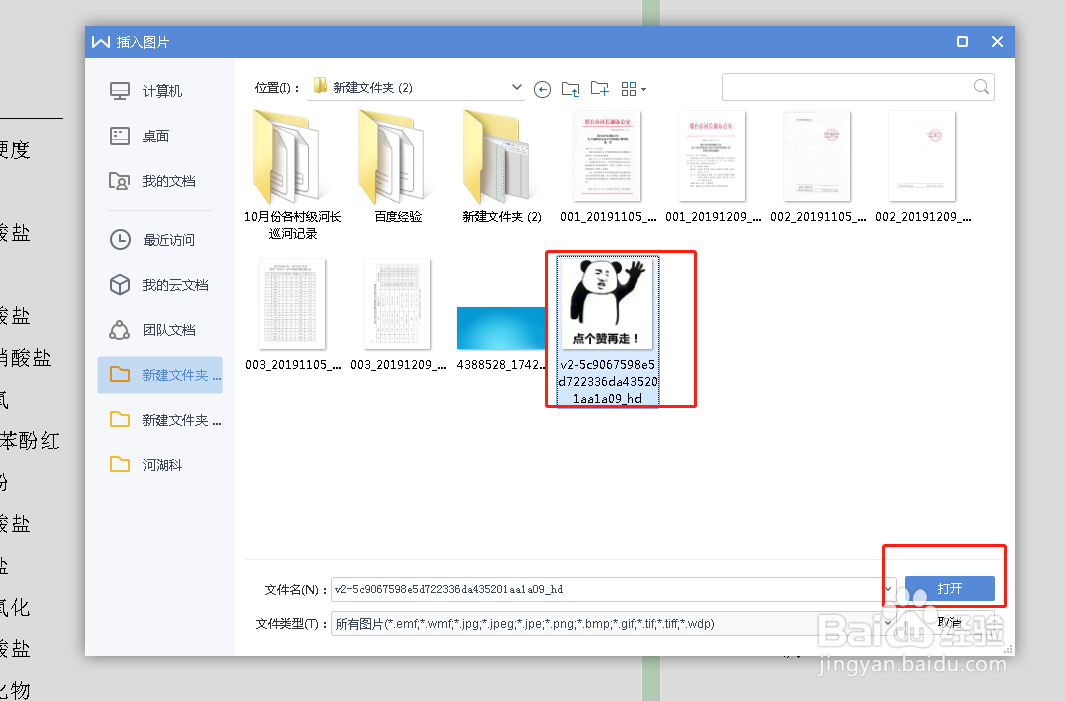Click the 取消 button
The width and height of the screenshot is (1065, 701).
[x=950, y=622]
